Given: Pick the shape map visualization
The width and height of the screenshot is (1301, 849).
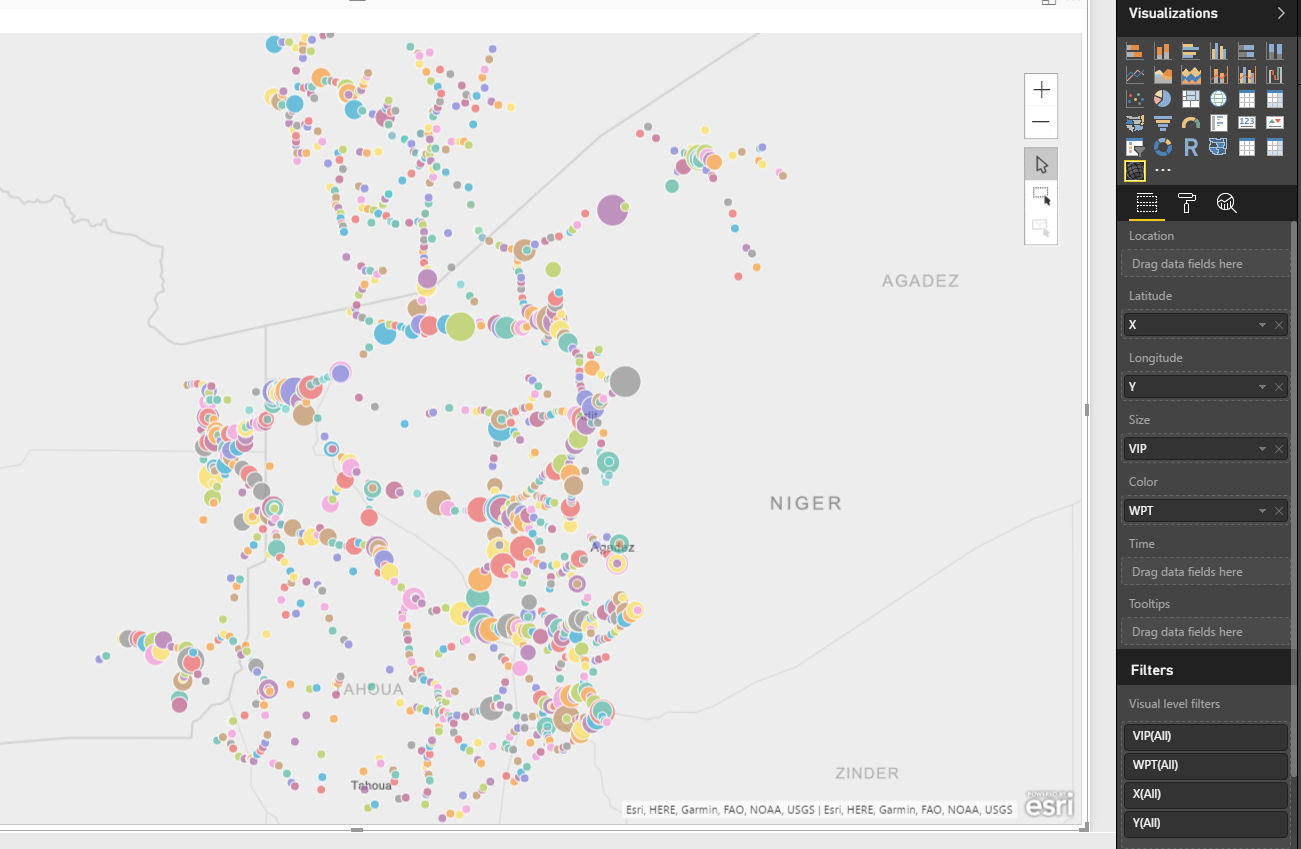Looking at the screenshot, I should pyautogui.click(x=1218, y=147).
